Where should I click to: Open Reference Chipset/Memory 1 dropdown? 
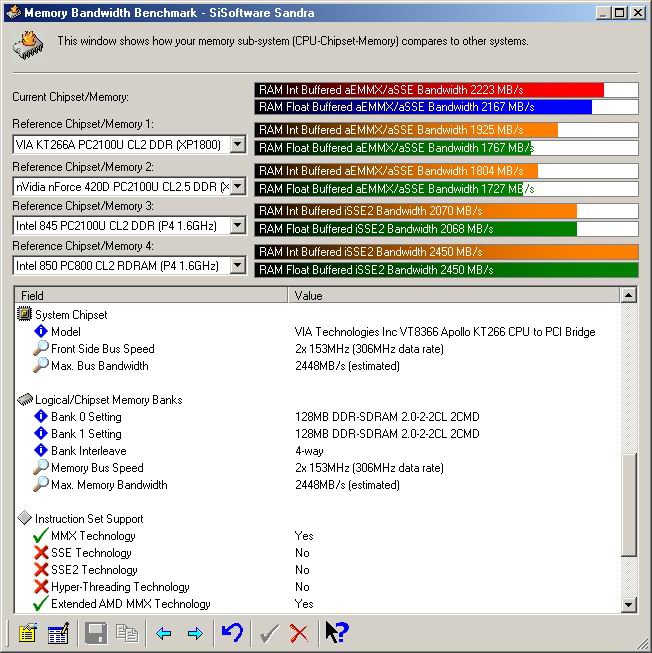pos(237,145)
